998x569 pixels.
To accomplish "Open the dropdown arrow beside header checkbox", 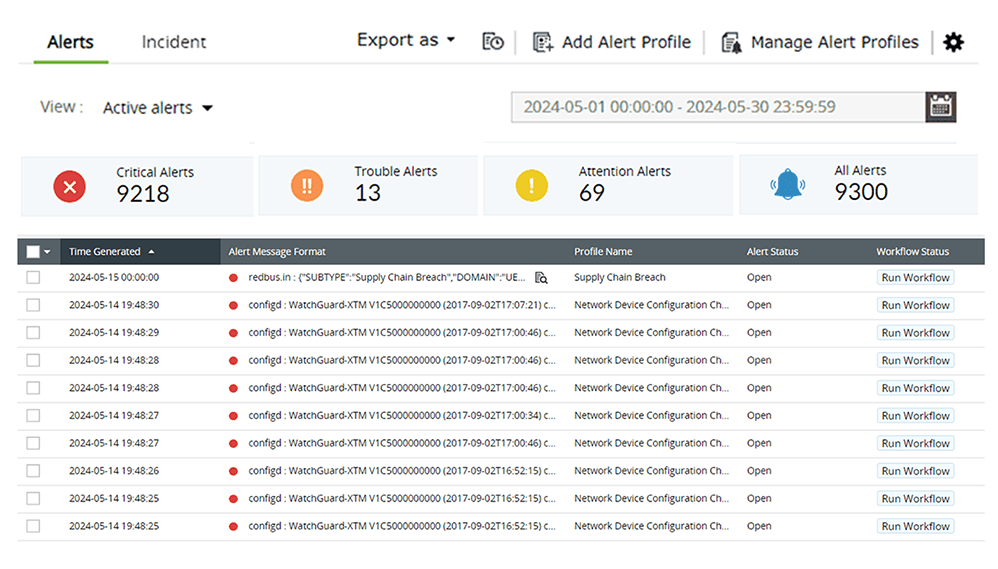I will pyautogui.click(x=47, y=252).
